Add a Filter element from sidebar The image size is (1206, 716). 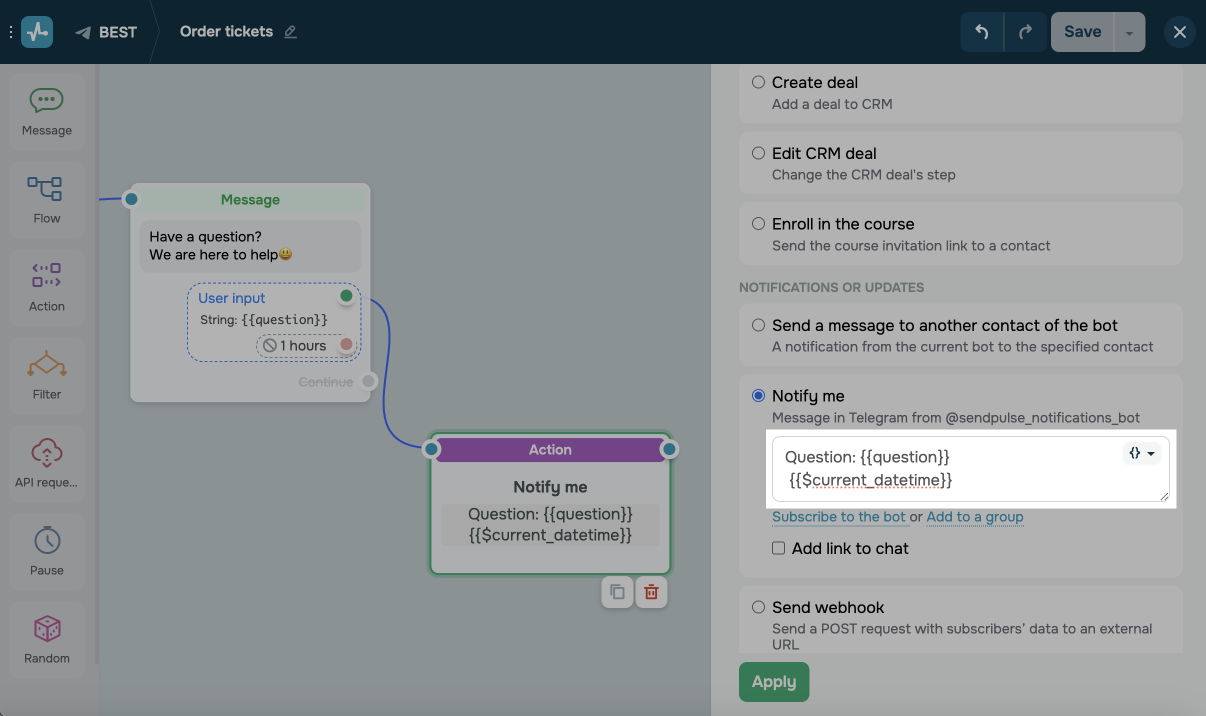[47, 376]
